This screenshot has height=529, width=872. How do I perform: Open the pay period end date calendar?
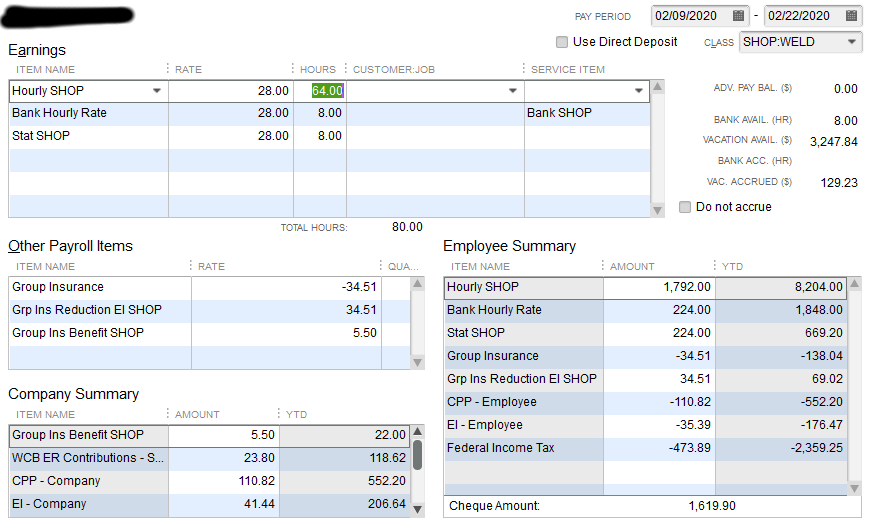click(851, 16)
